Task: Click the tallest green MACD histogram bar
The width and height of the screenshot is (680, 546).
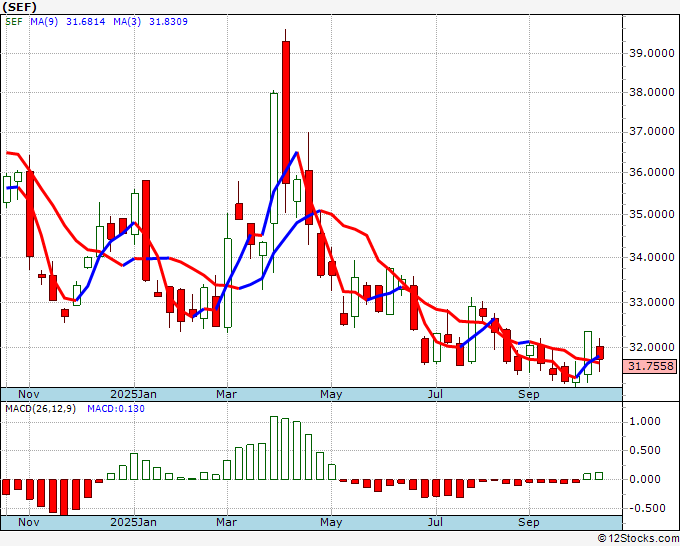Action: pos(275,447)
